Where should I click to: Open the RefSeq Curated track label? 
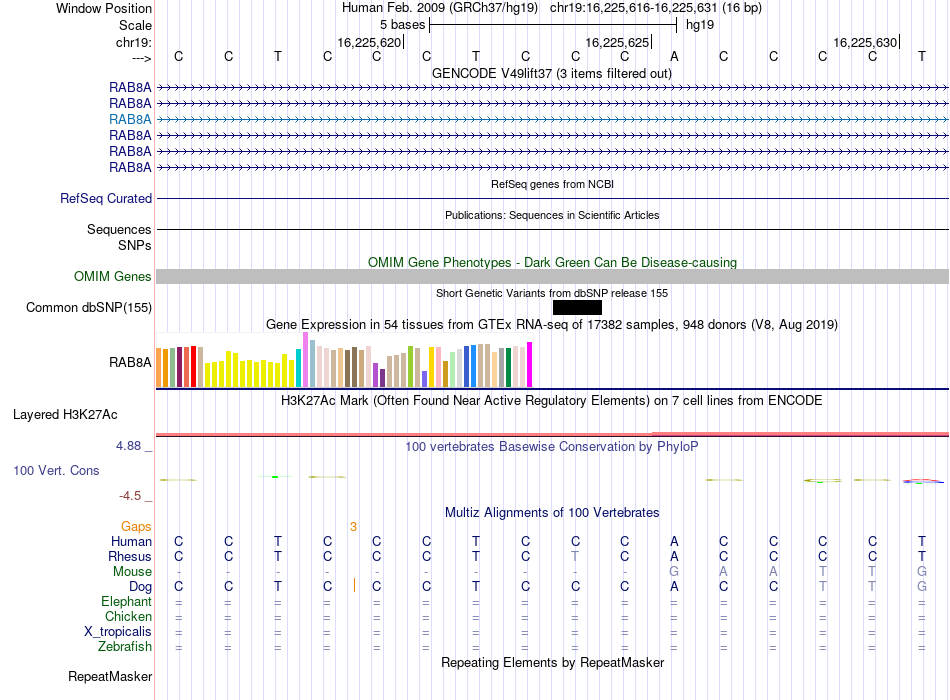[x=106, y=198]
